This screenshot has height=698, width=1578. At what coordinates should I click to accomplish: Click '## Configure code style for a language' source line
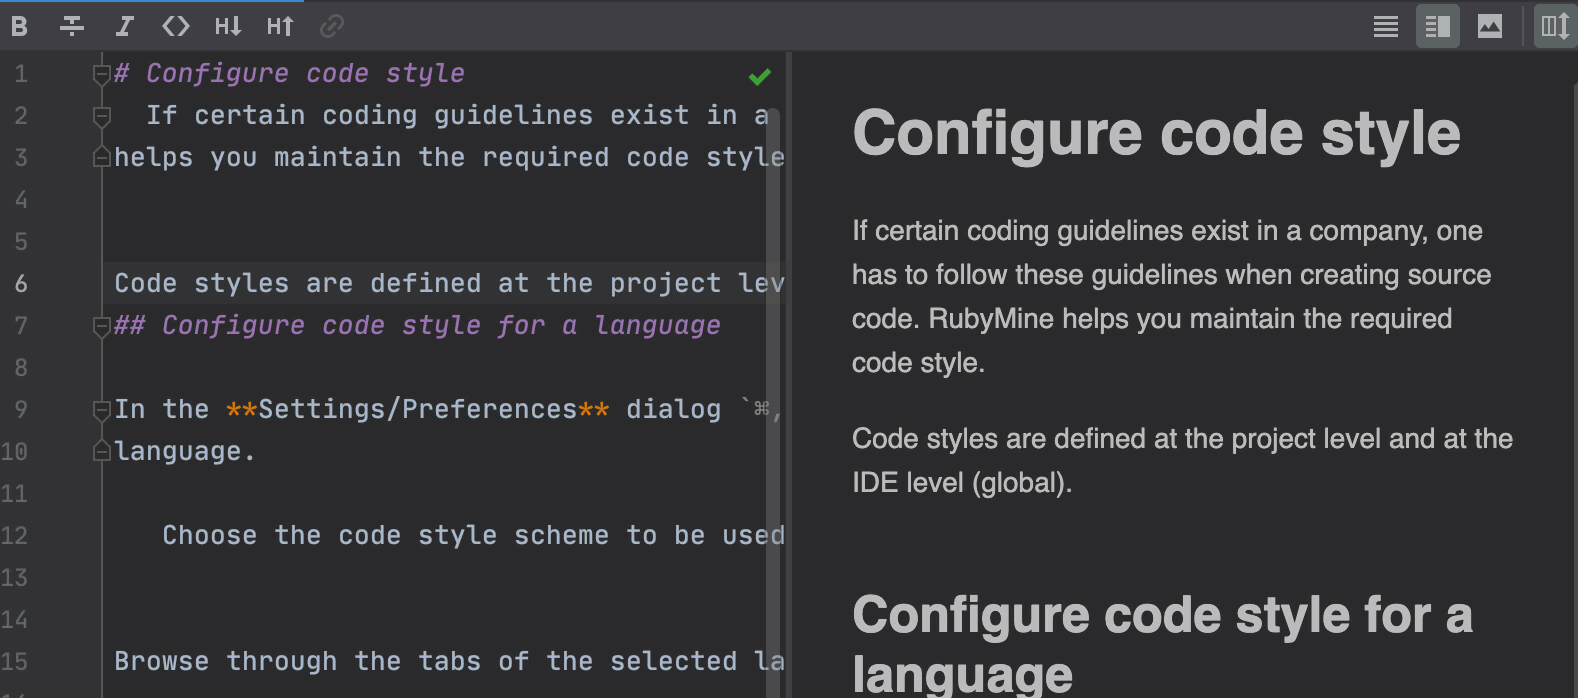[x=418, y=326]
